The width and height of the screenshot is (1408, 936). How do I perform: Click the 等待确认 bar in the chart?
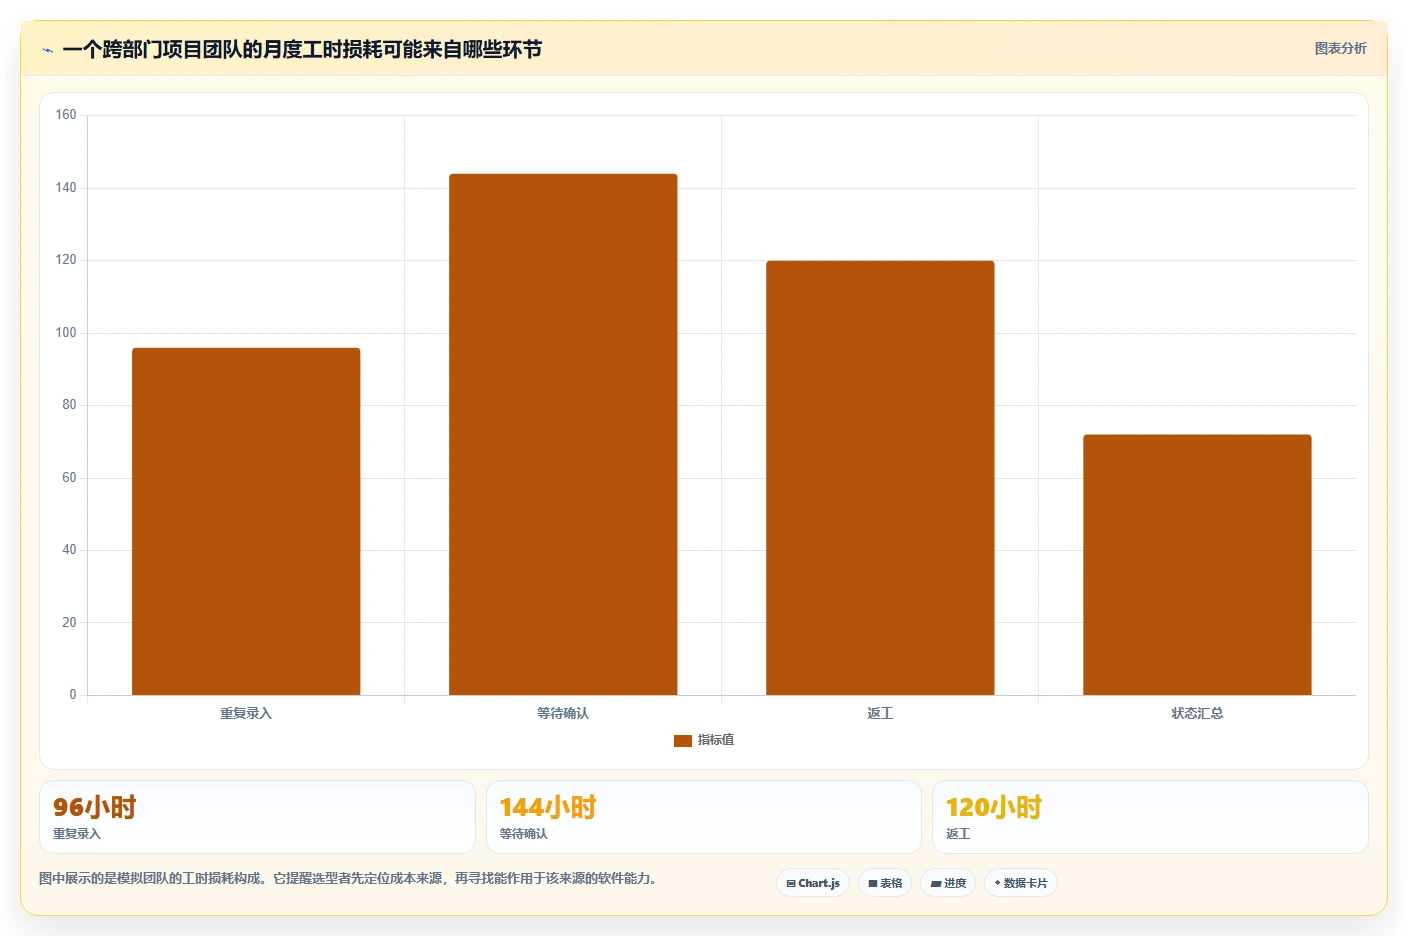(x=563, y=434)
